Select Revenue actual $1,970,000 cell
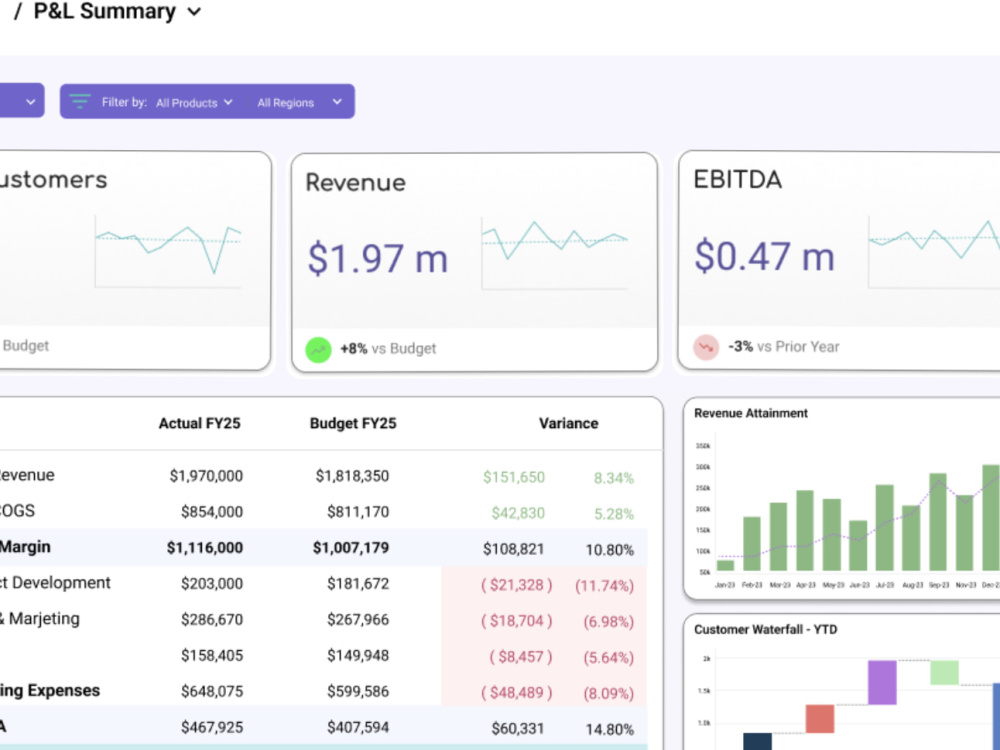Viewport: 1000px width, 750px height. click(206, 476)
